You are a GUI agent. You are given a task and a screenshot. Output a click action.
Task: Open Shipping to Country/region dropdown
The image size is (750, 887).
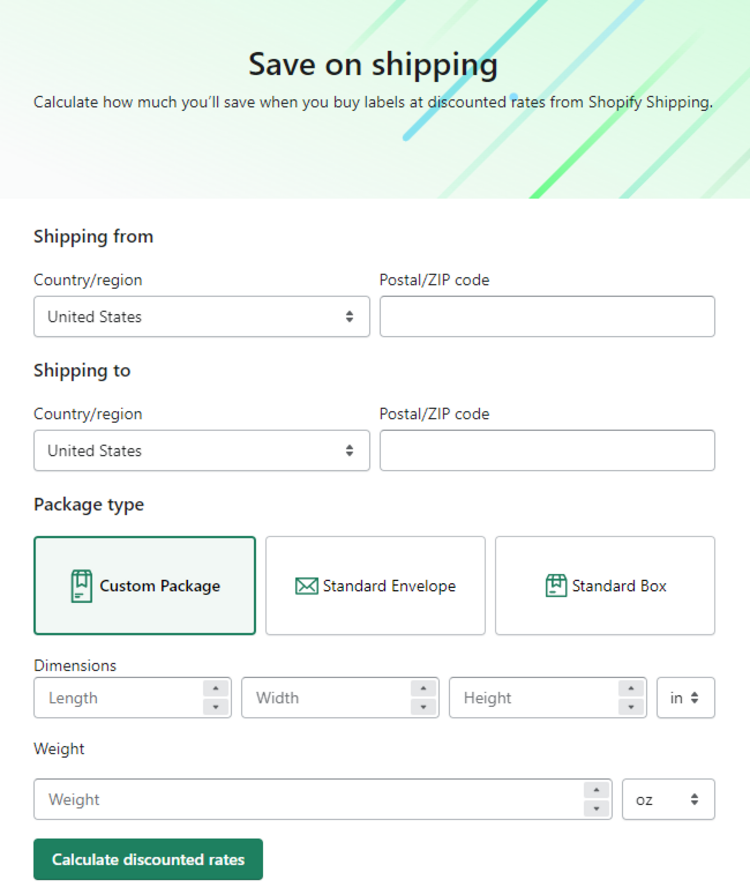201,451
